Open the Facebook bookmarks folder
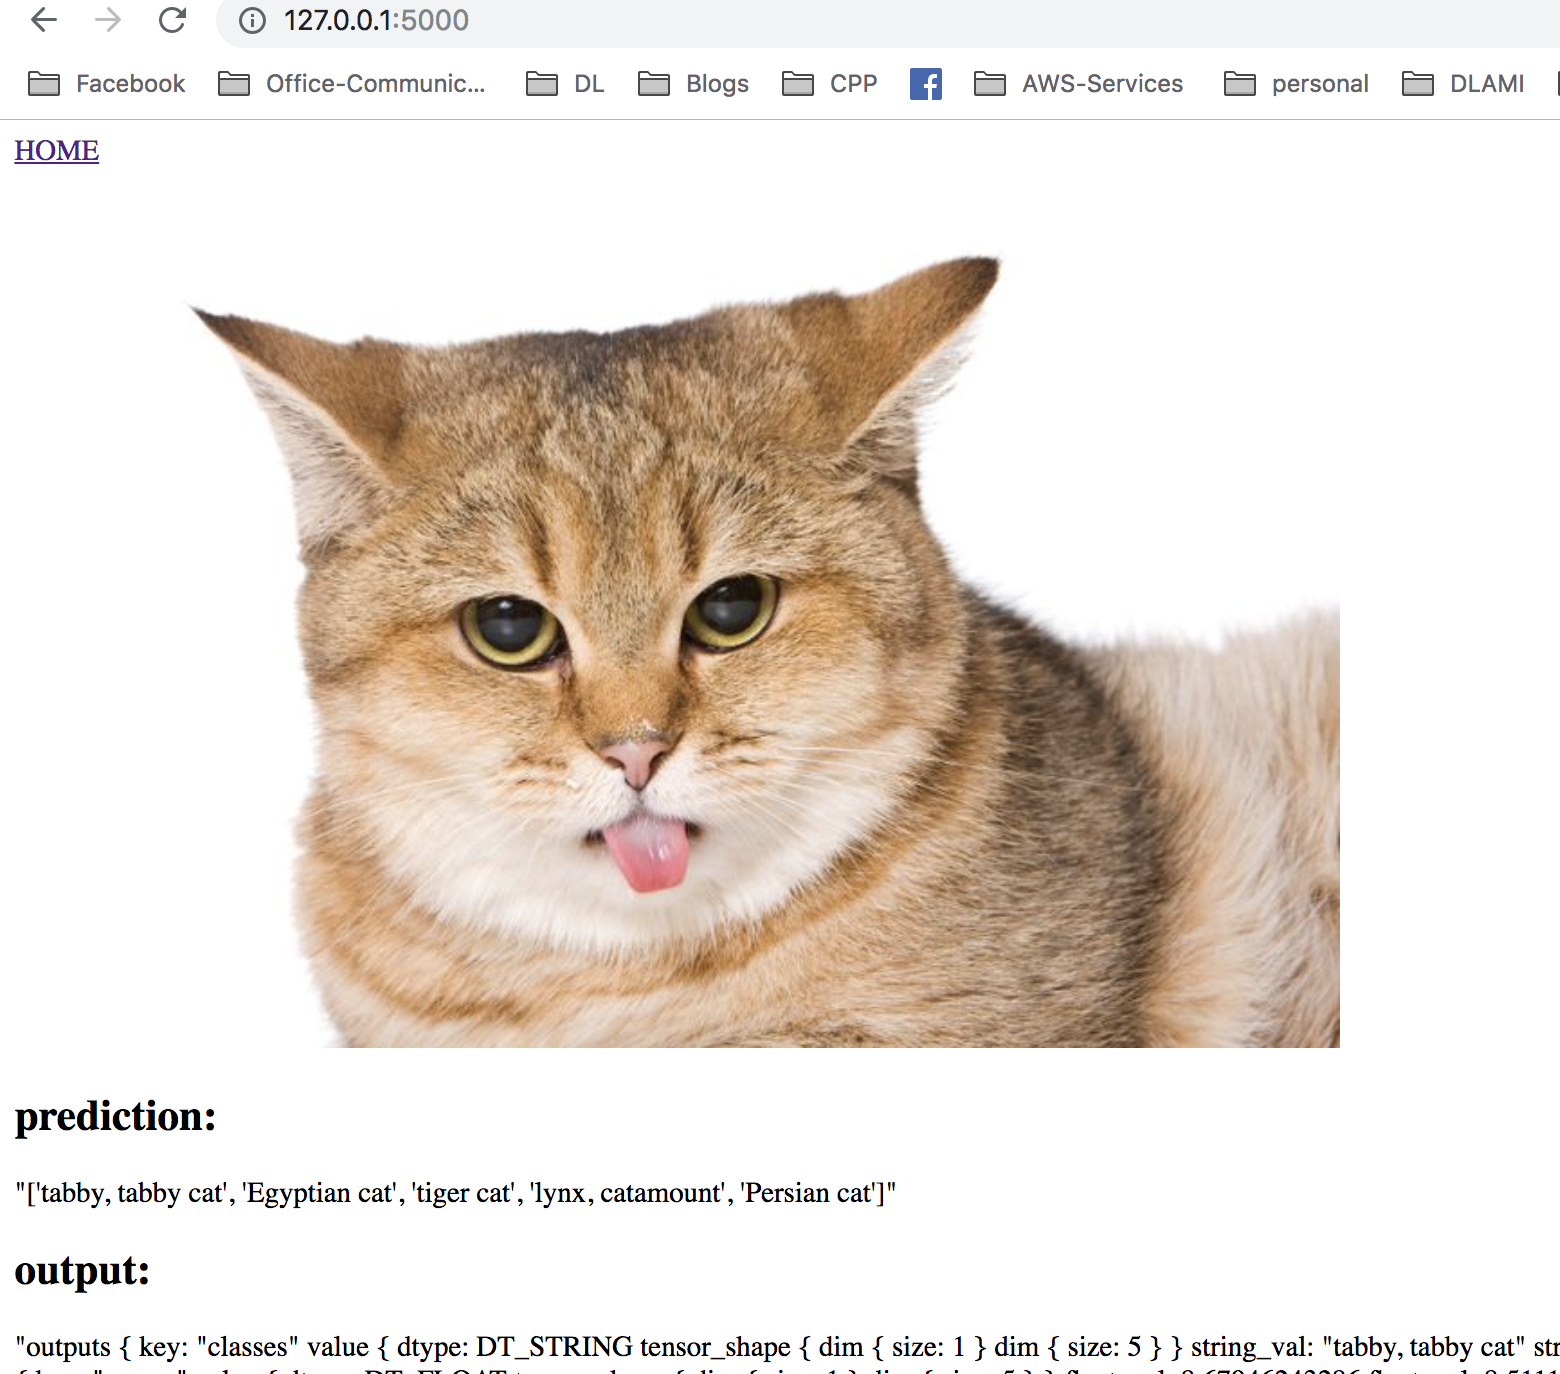1560x1374 pixels. click(107, 84)
